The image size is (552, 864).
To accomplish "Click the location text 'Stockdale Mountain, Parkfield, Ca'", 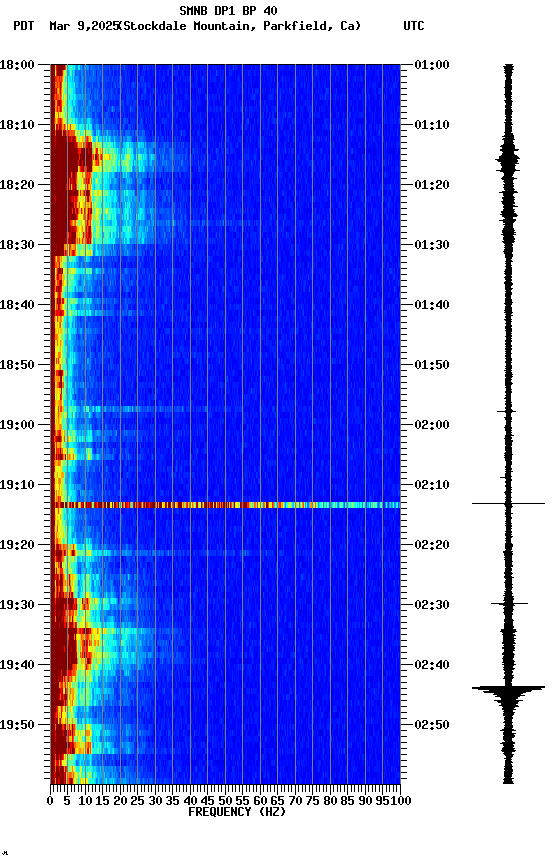I will point(240,26).
